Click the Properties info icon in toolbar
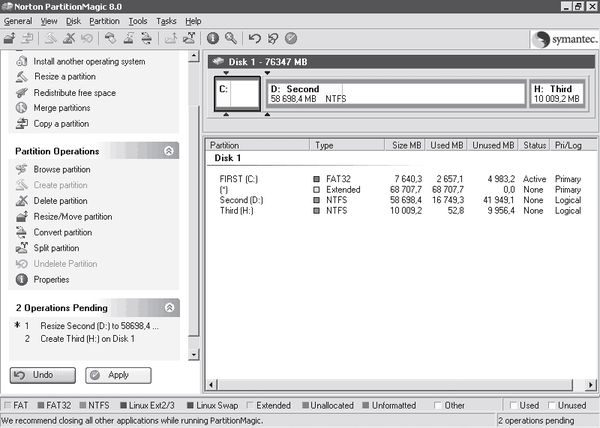This screenshot has width=600, height=428. 212,38
